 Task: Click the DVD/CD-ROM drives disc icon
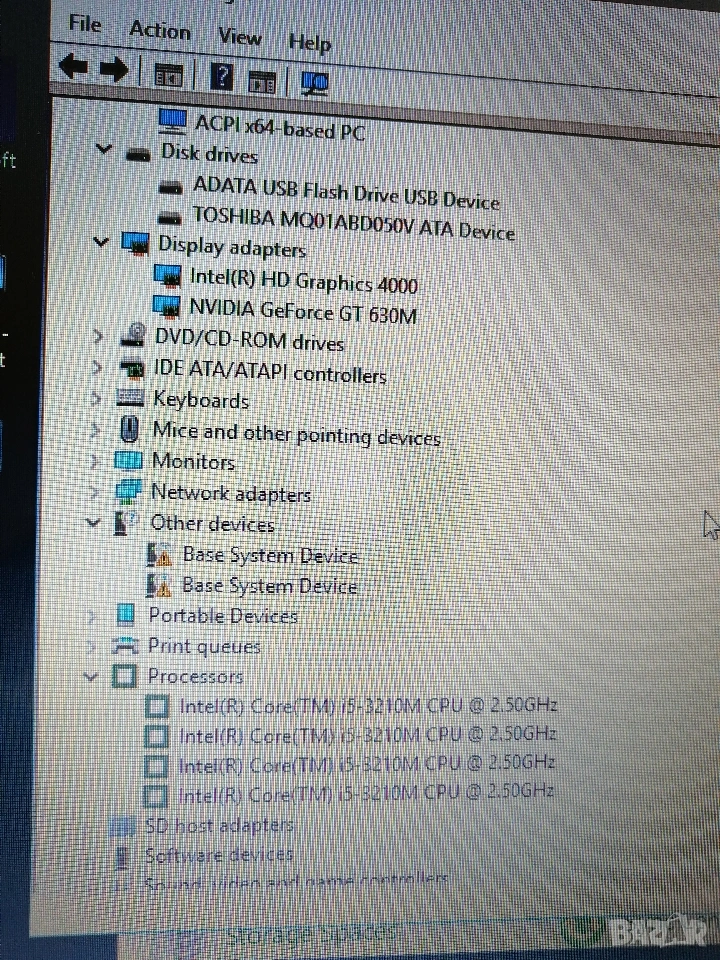pyautogui.click(x=132, y=338)
